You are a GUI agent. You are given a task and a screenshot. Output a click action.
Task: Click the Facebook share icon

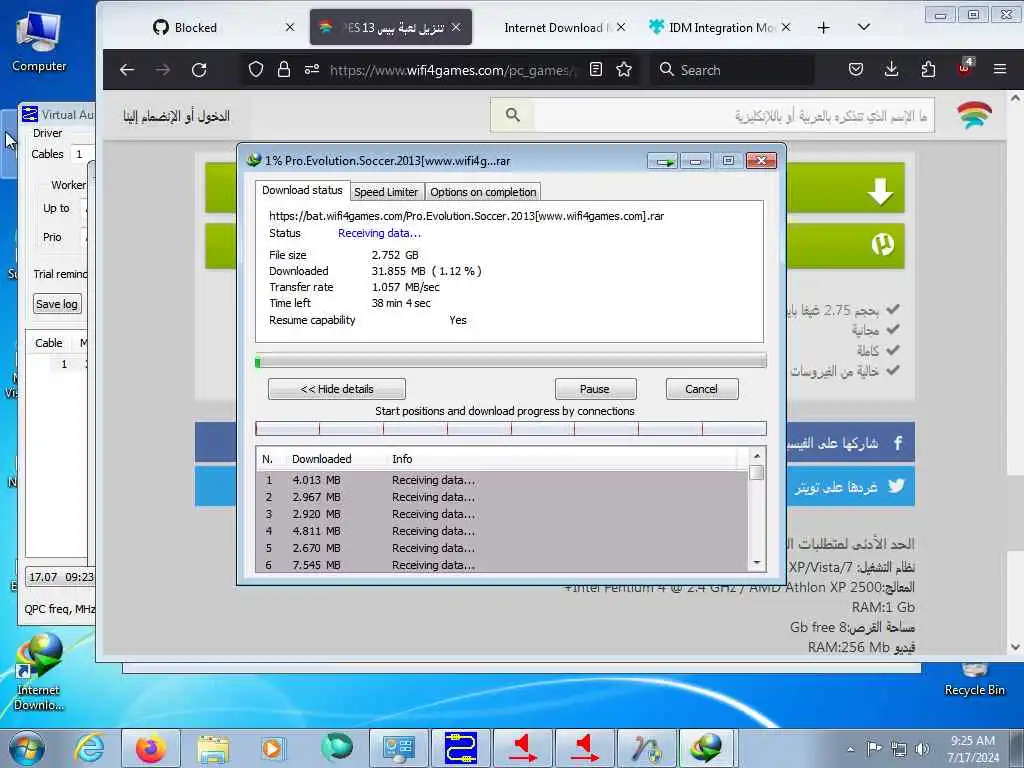[898, 443]
